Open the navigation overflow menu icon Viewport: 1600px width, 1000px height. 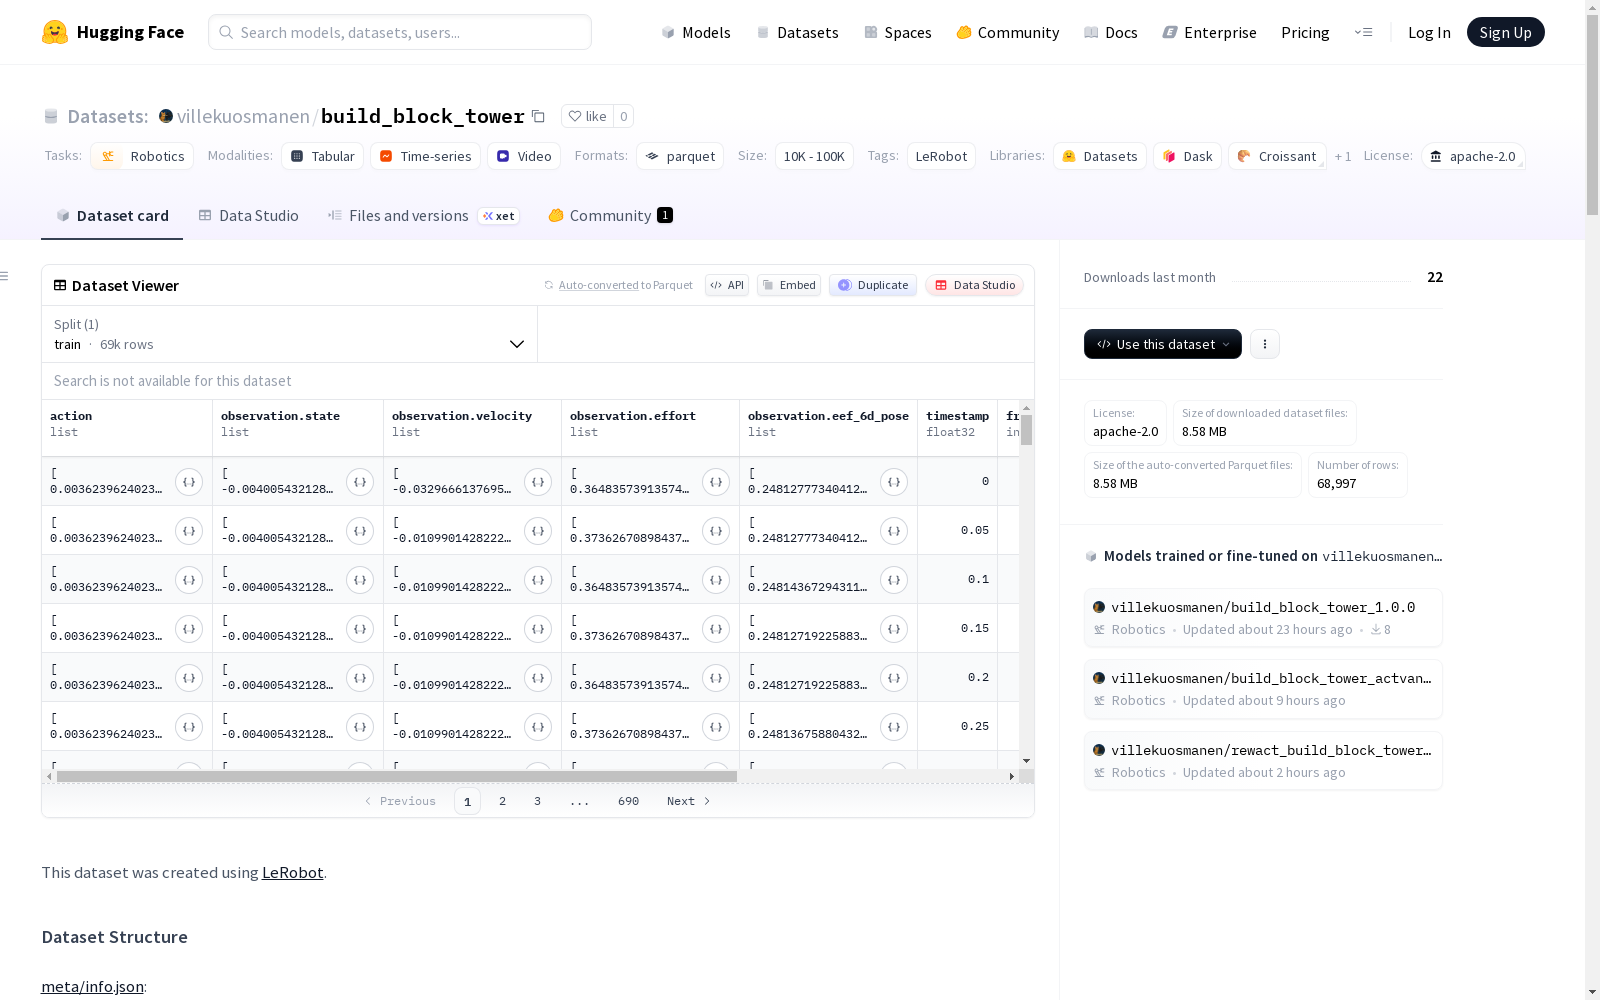point(1363,32)
